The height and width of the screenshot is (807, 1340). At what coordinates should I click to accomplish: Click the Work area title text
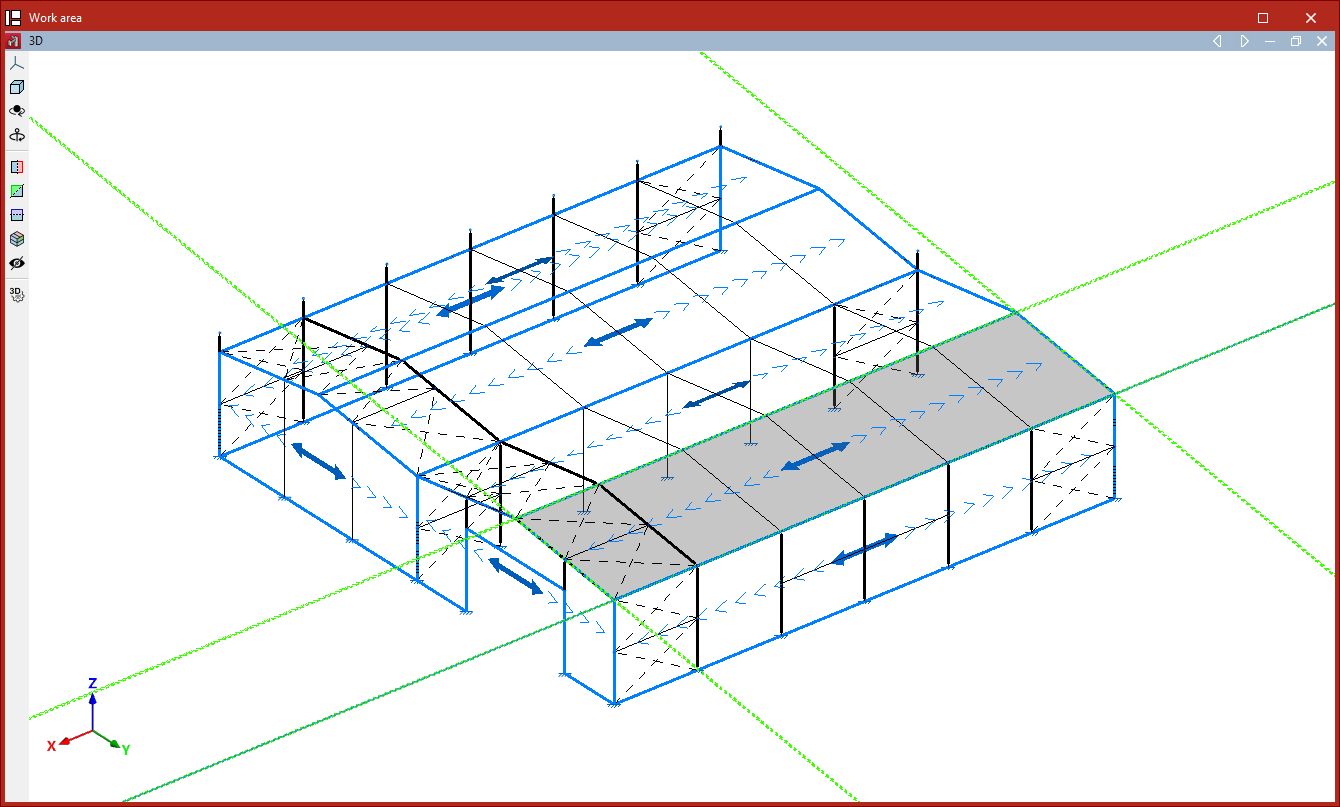coord(56,18)
